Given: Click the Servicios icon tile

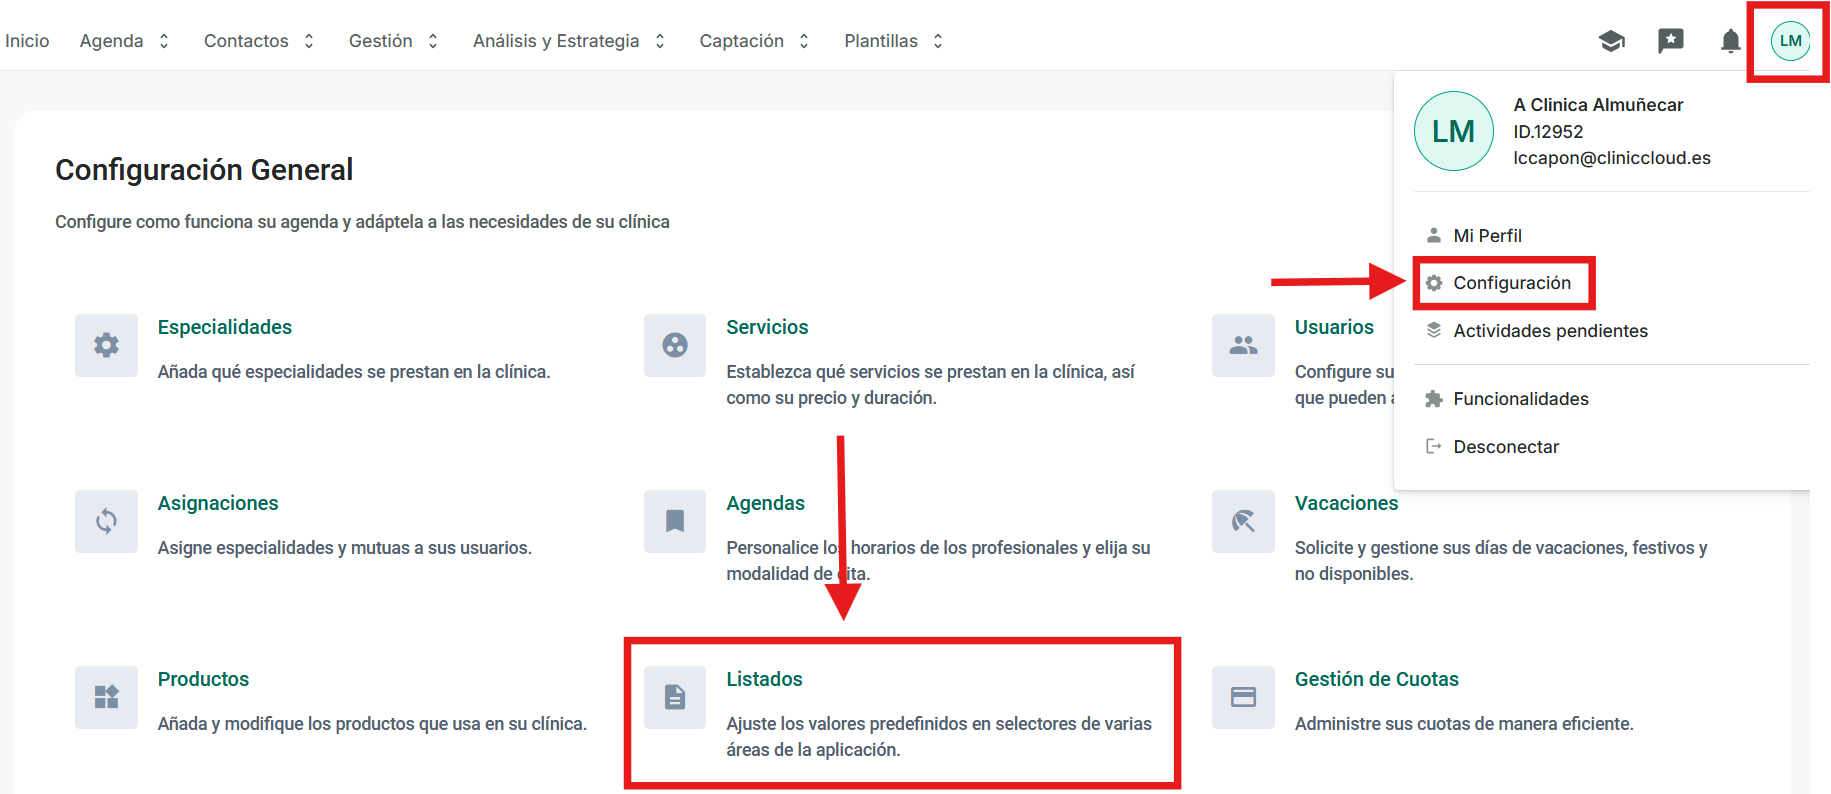Looking at the screenshot, I should 675,345.
